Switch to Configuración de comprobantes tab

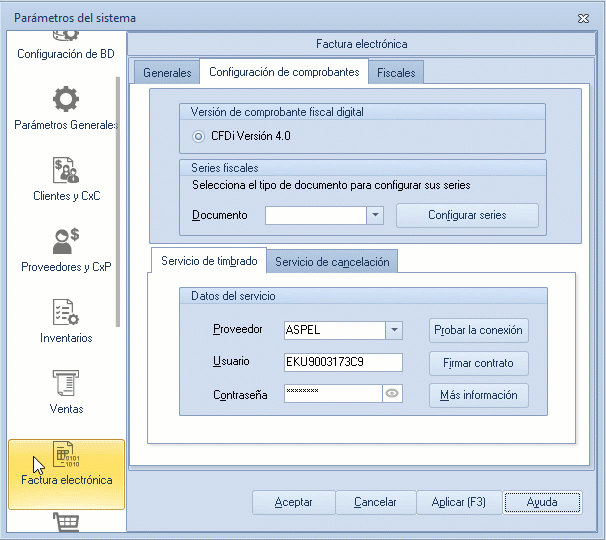click(284, 72)
